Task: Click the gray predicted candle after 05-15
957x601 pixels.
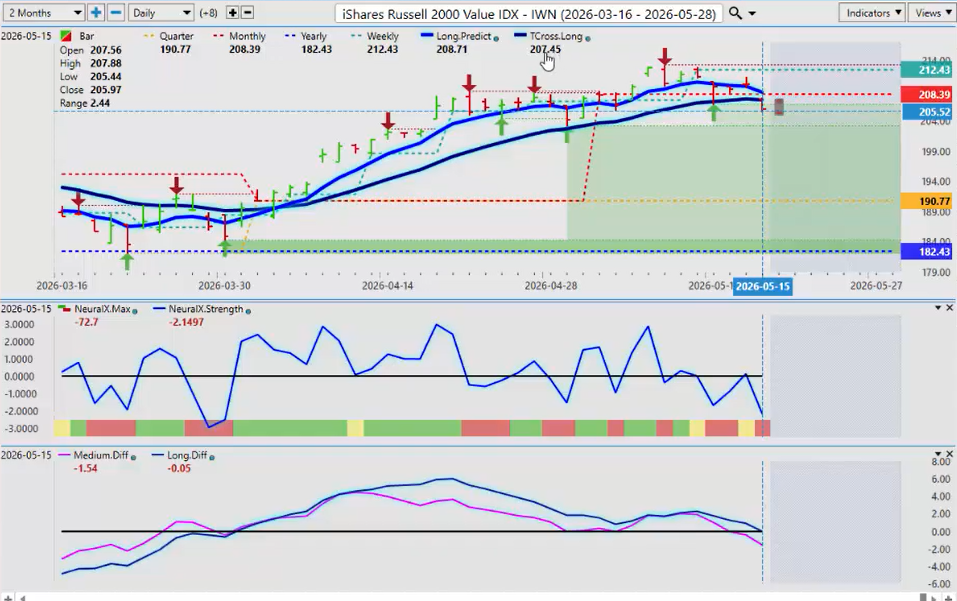Action: point(779,107)
